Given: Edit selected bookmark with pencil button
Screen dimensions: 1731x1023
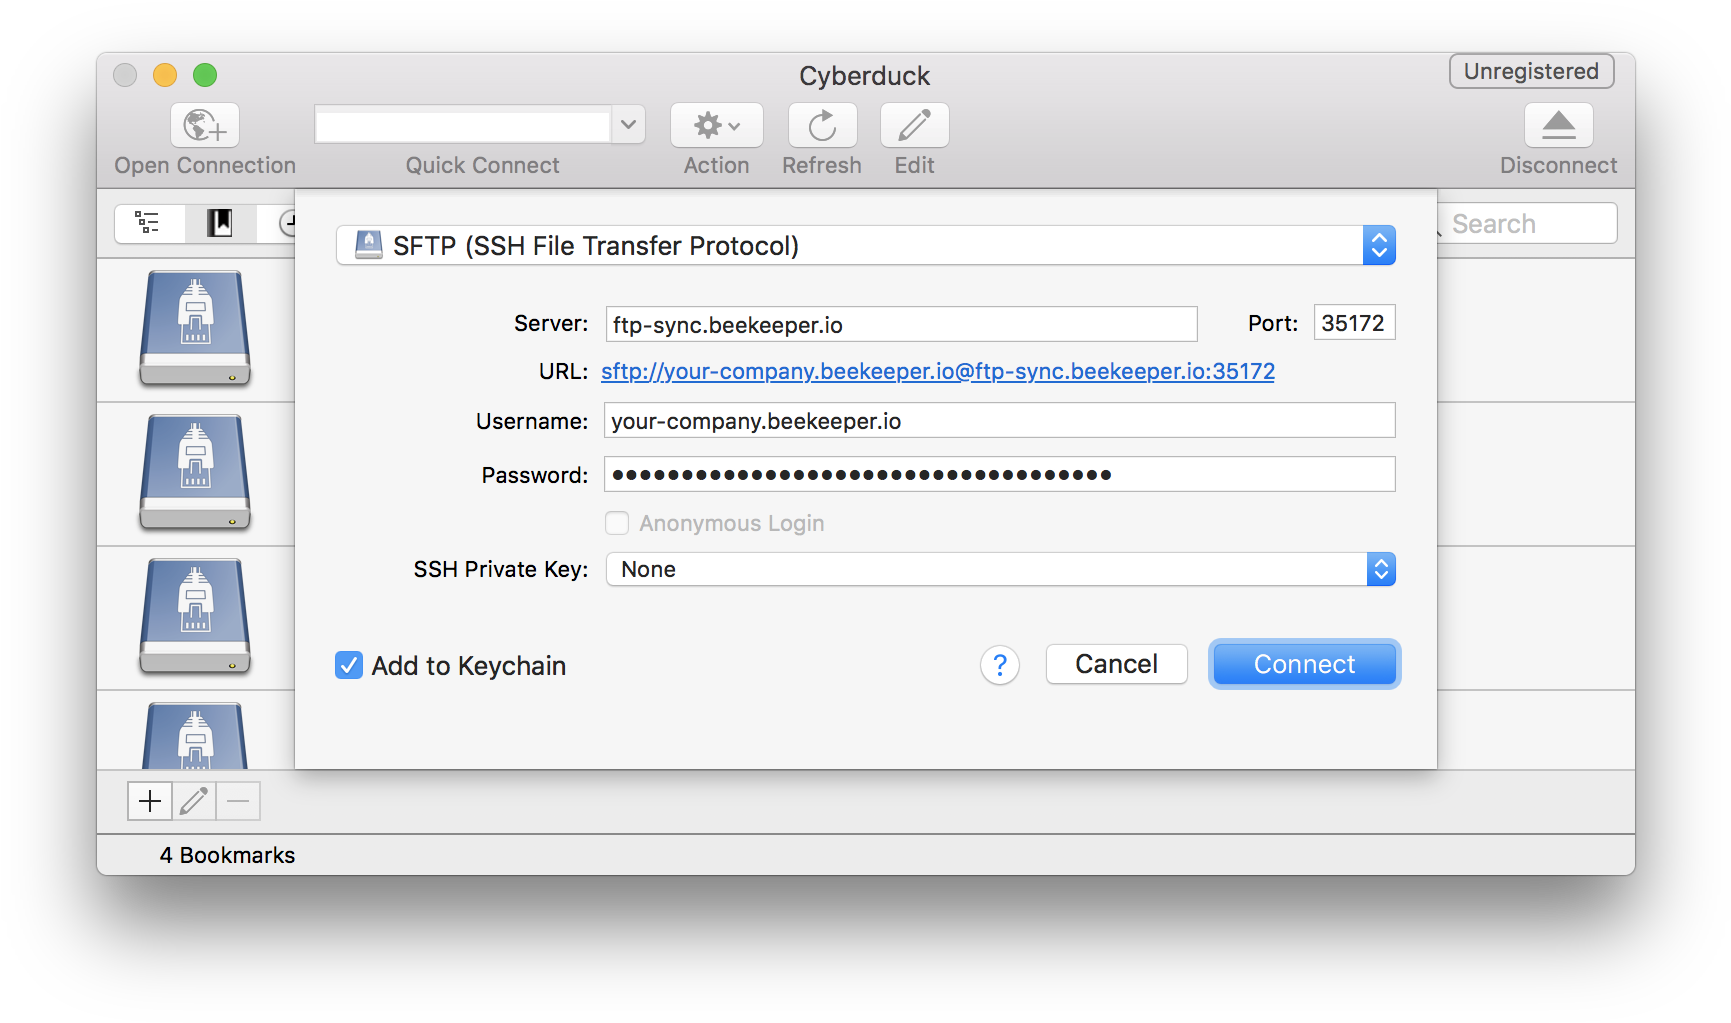Looking at the screenshot, I should [194, 801].
